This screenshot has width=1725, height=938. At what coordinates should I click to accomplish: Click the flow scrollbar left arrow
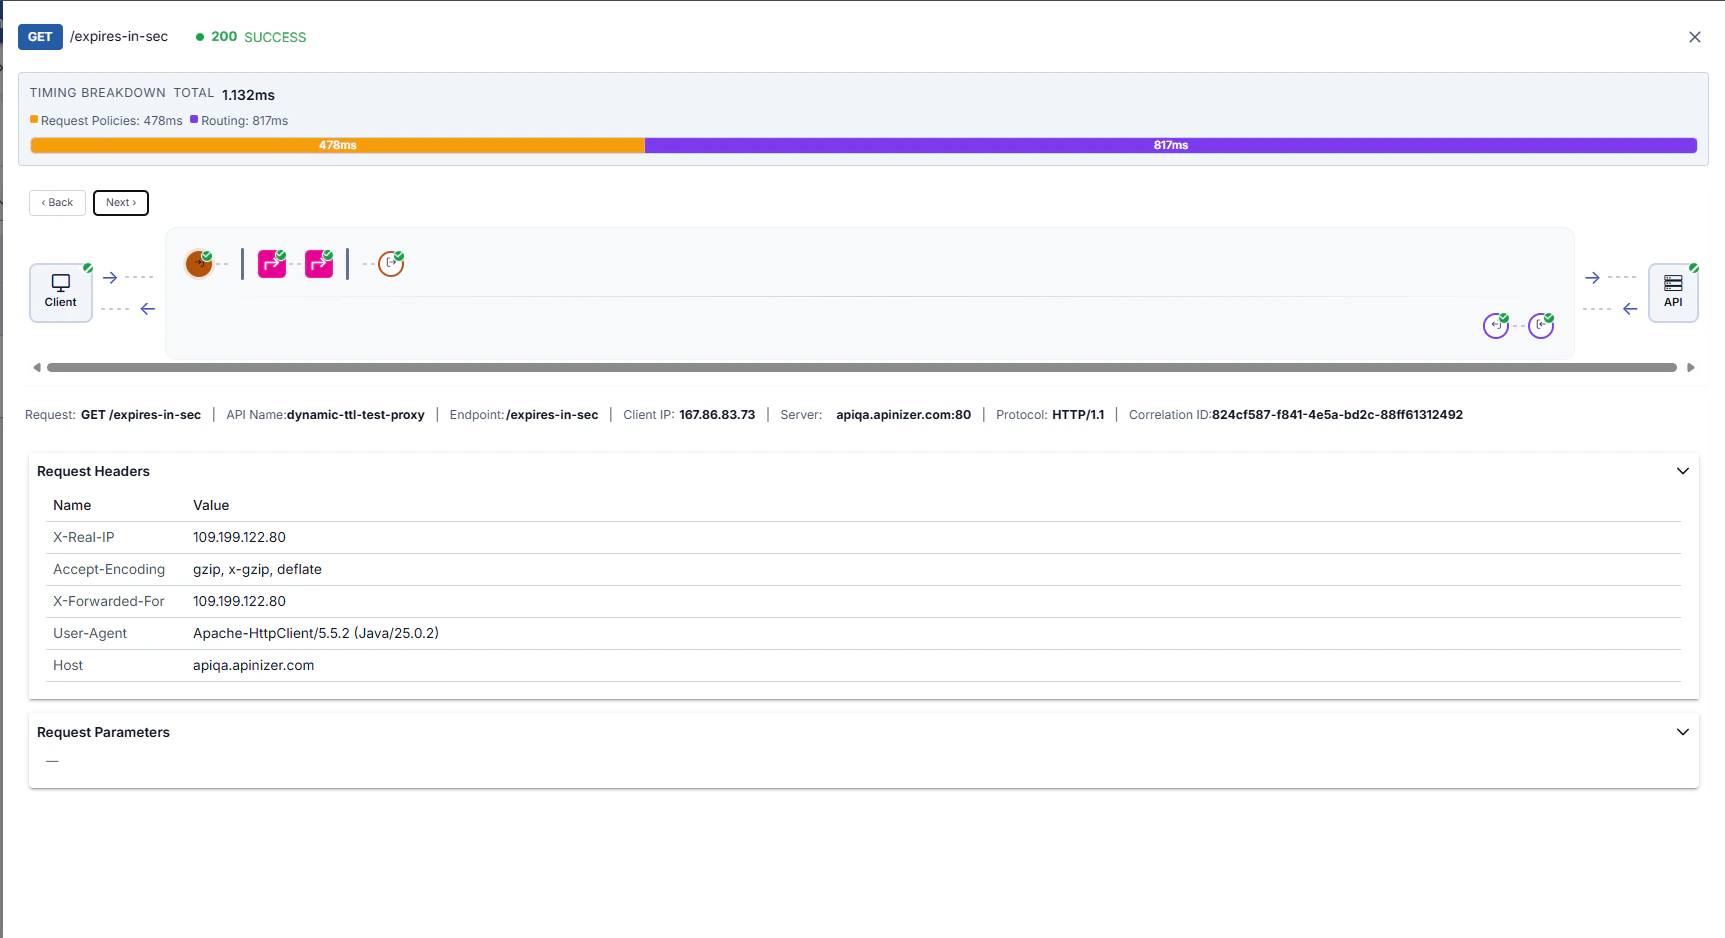[37, 367]
